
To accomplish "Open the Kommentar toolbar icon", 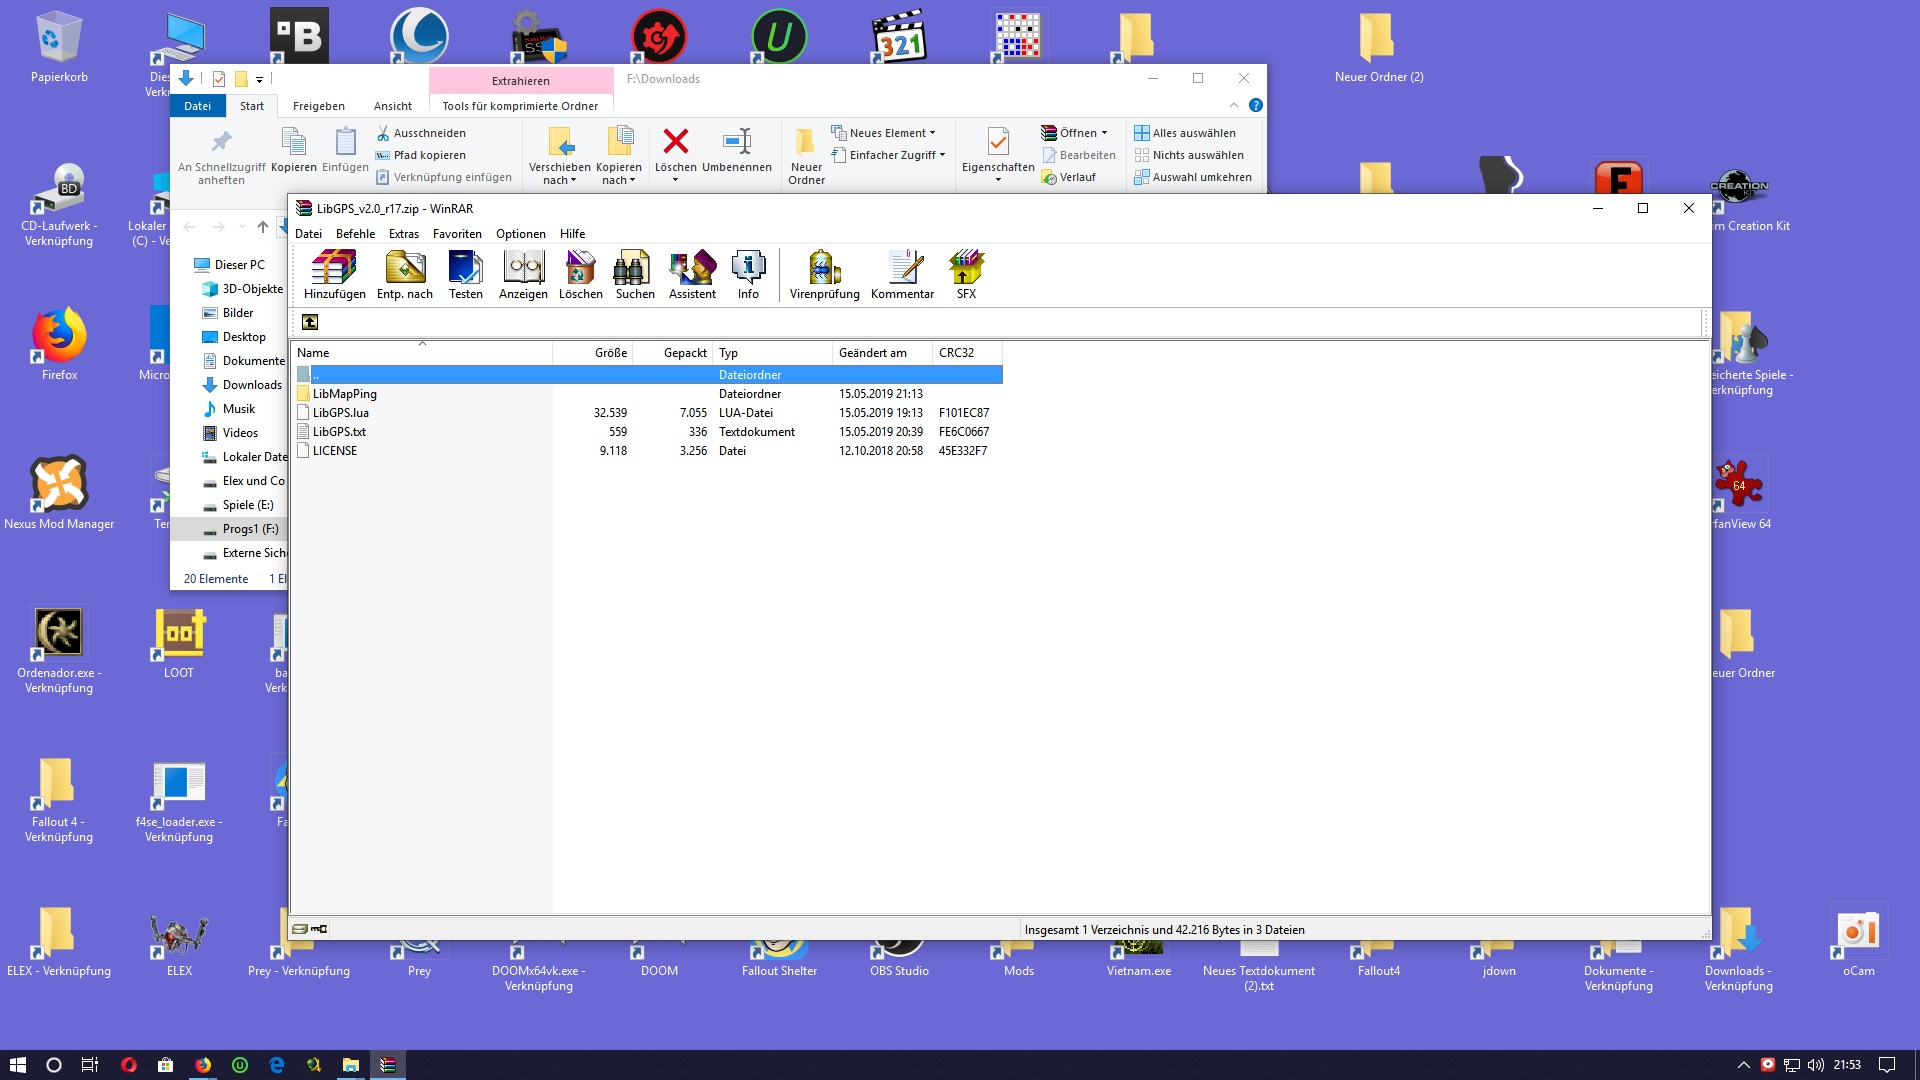I will (x=902, y=274).
